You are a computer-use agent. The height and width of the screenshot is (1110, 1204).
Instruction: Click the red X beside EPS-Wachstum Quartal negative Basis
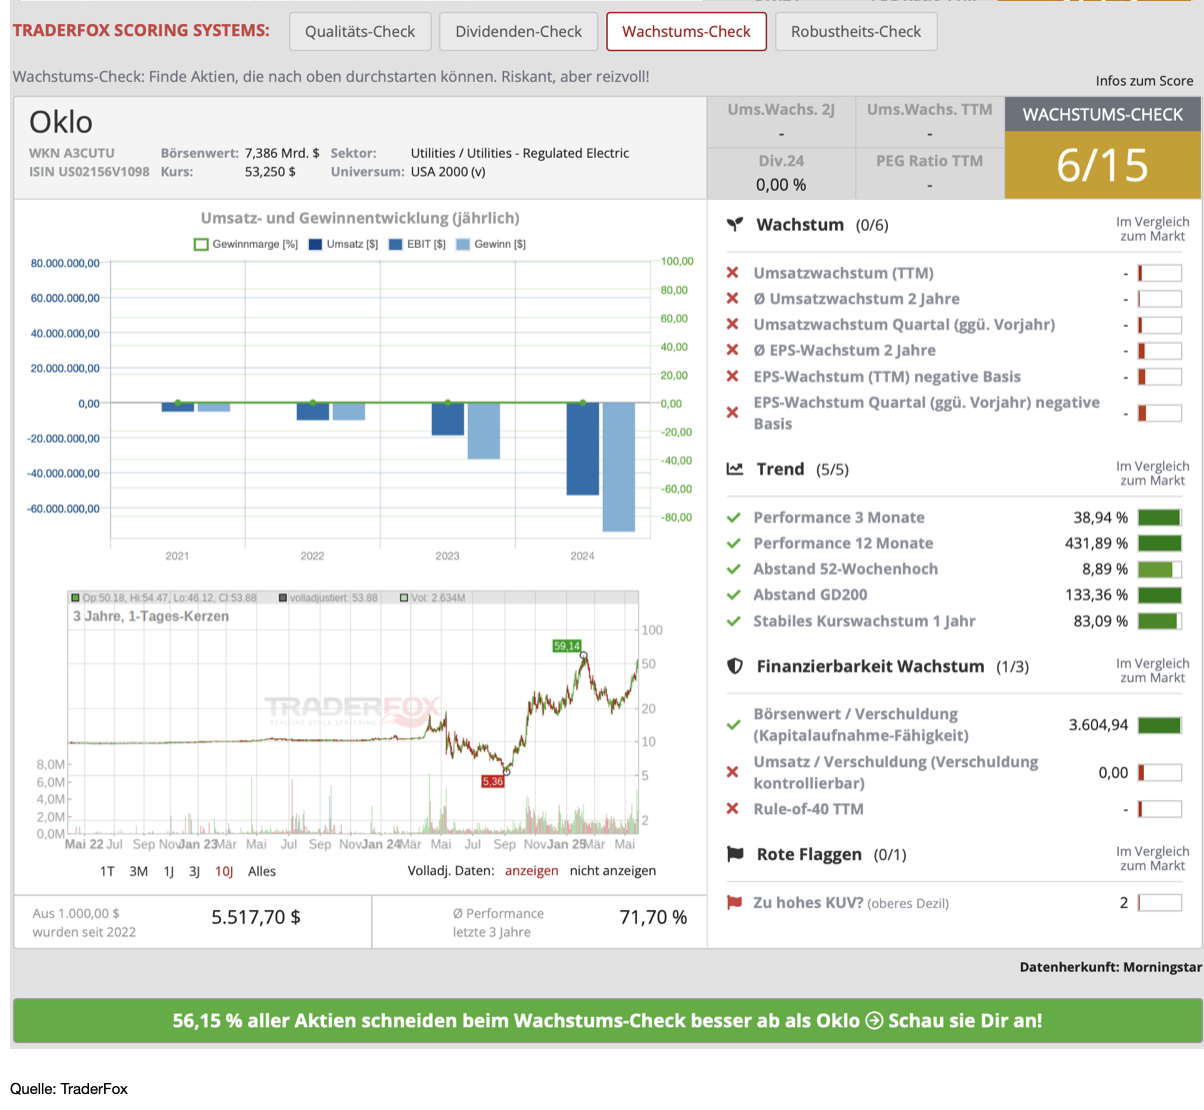(733, 413)
